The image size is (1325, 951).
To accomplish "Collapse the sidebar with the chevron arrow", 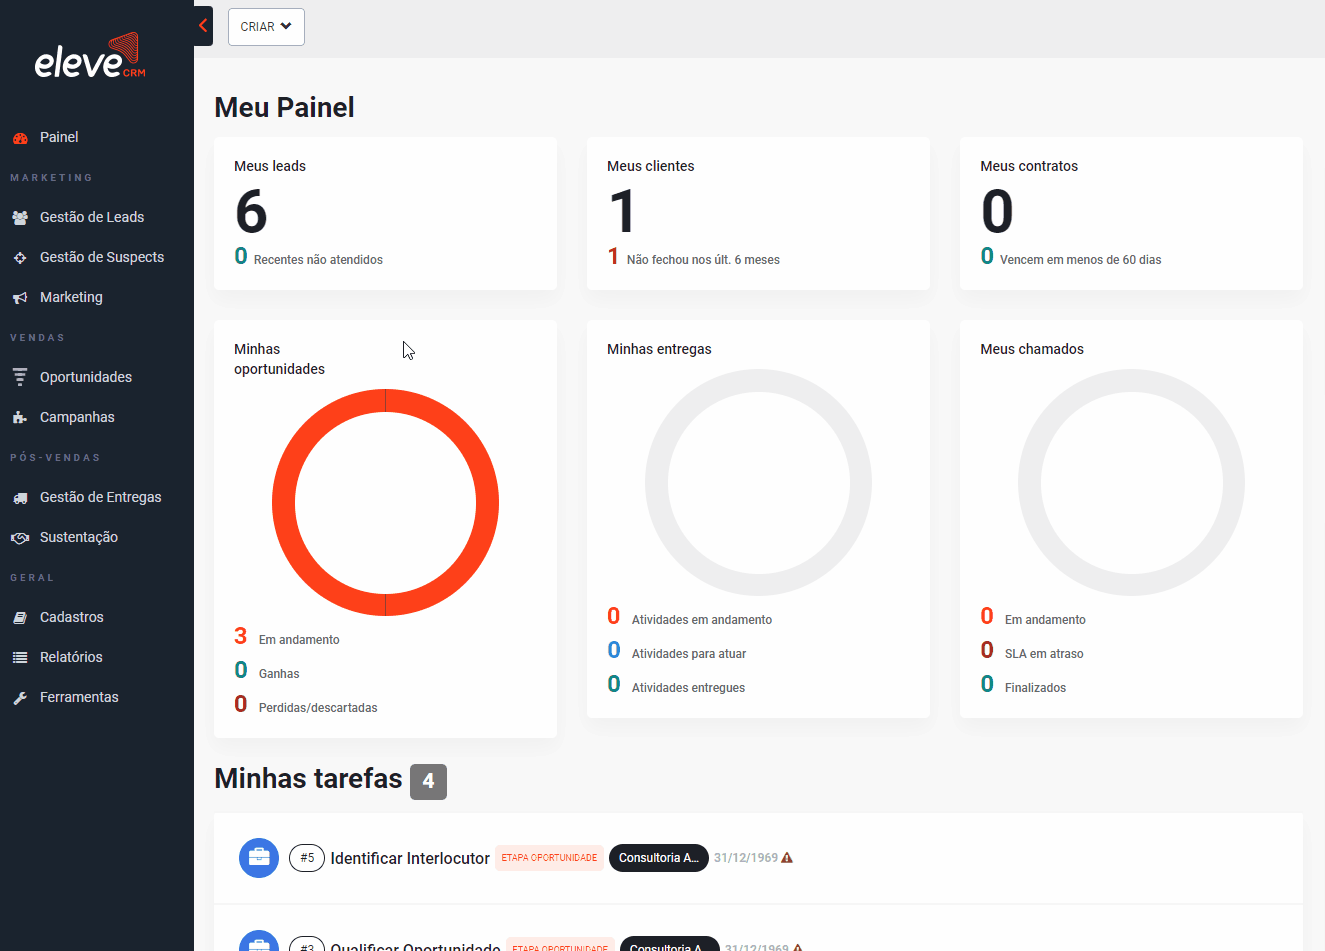I will [x=203, y=26].
